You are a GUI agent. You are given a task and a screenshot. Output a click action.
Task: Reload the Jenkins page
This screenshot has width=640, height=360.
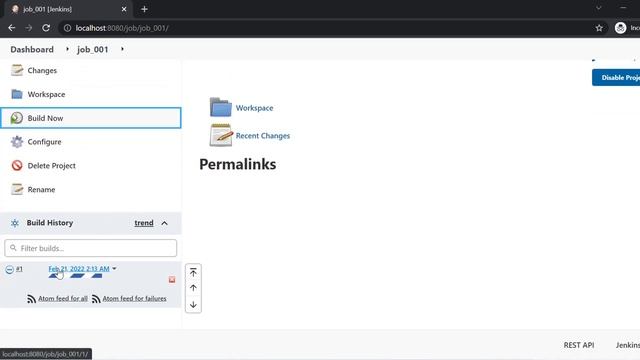point(46,28)
